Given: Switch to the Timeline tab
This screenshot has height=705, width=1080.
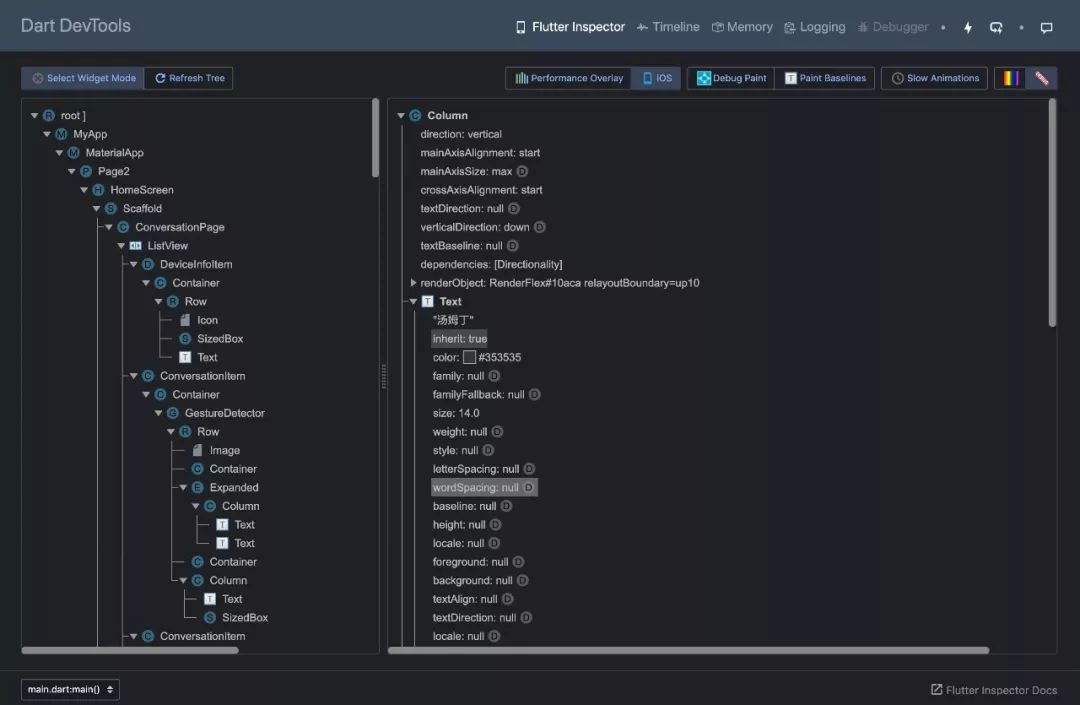Looking at the screenshot, I should [668, 27].
